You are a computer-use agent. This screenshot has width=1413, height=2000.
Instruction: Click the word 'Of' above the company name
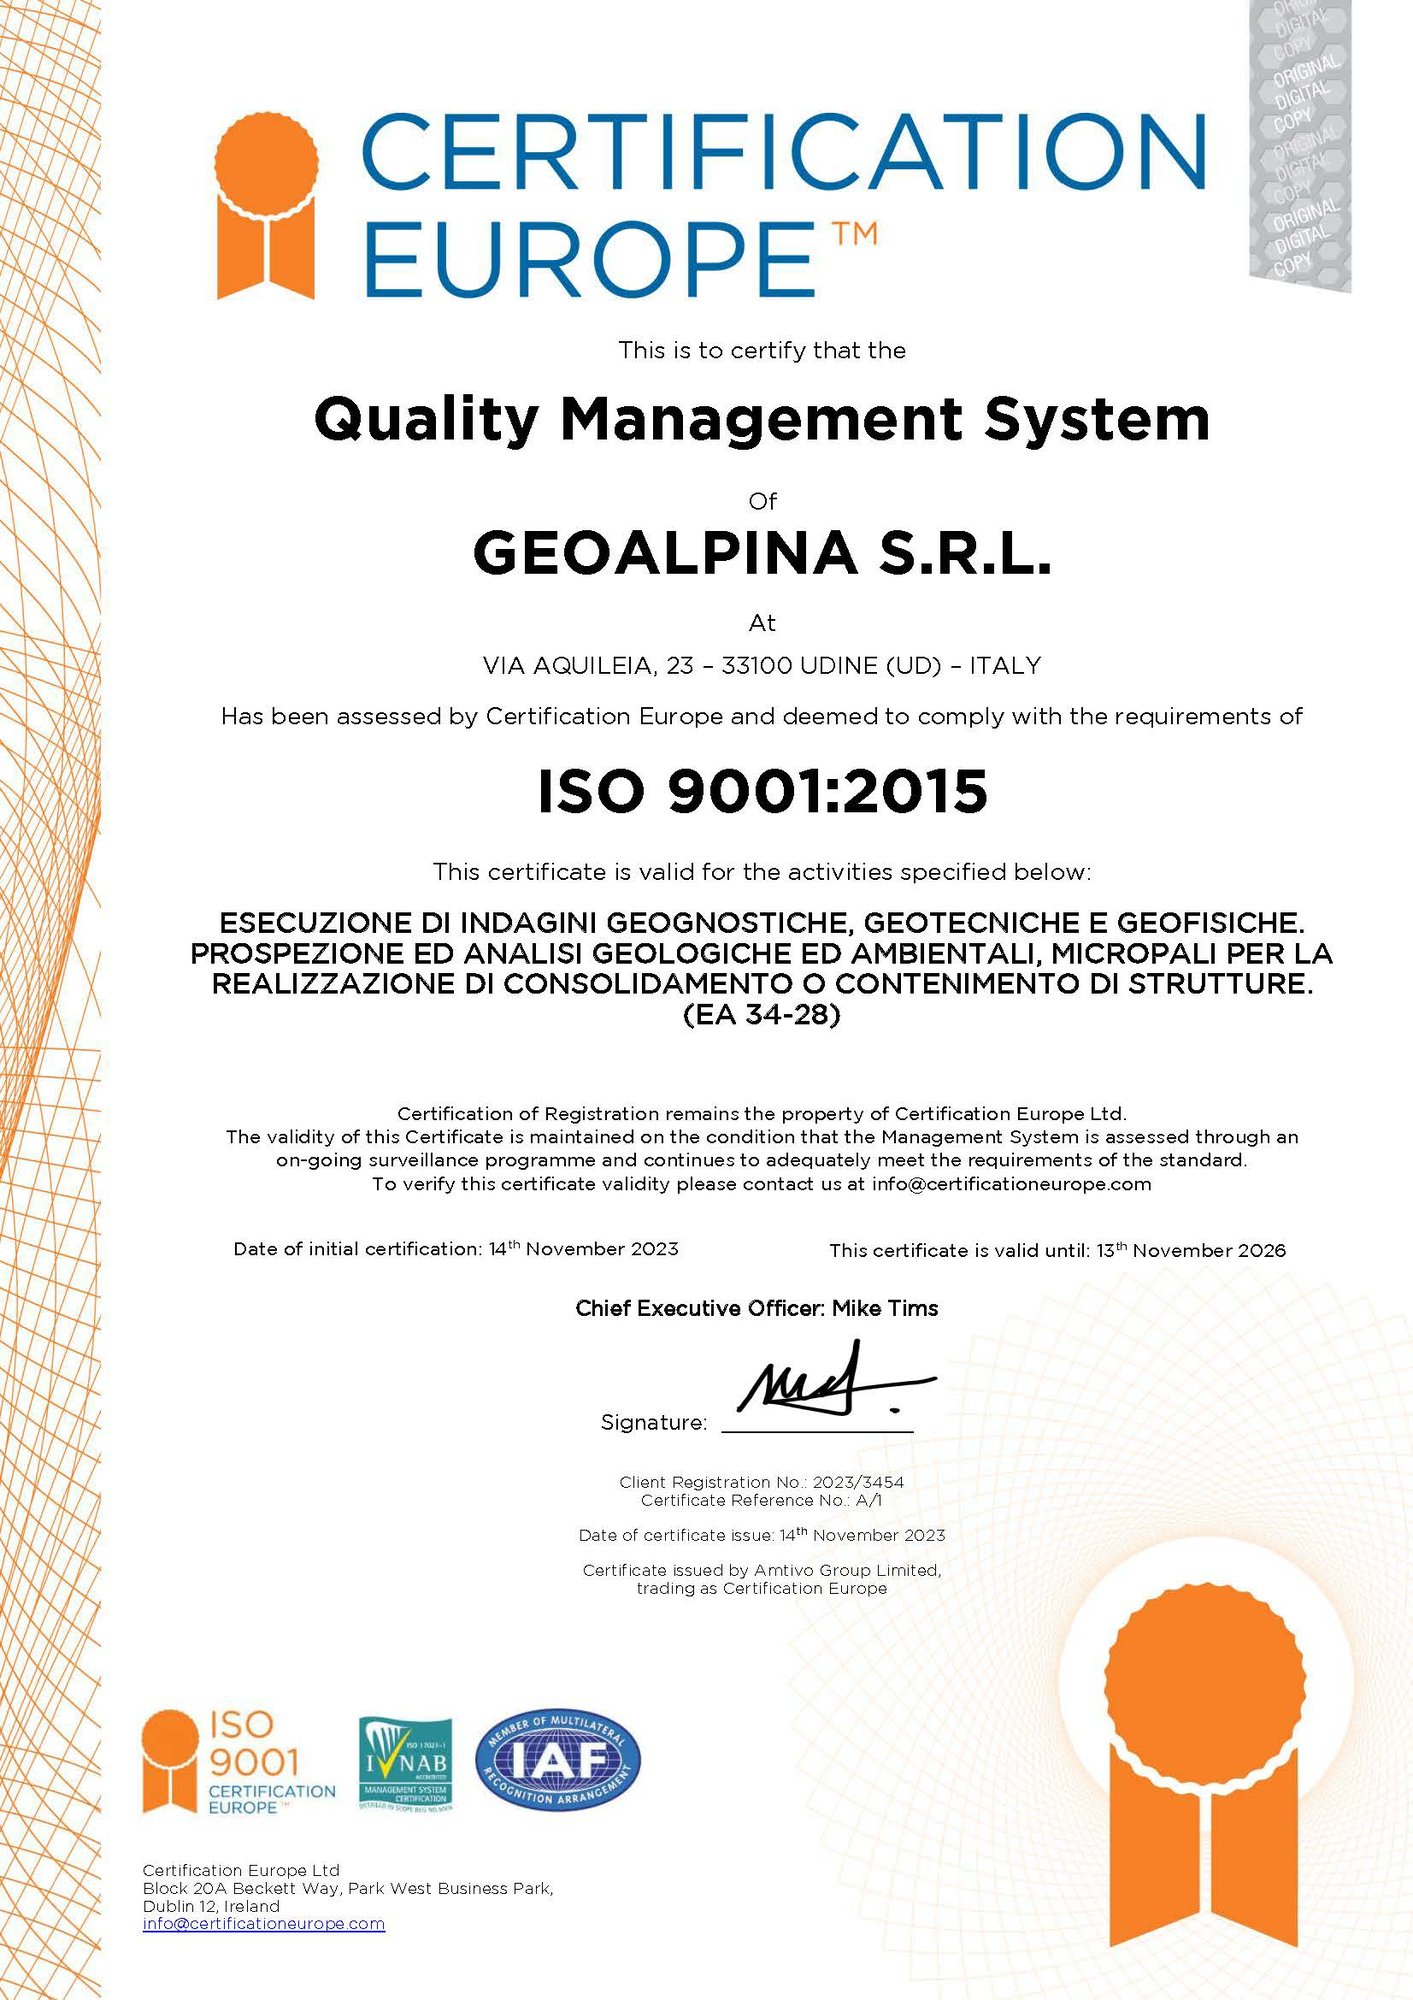[x=762, y=501]
